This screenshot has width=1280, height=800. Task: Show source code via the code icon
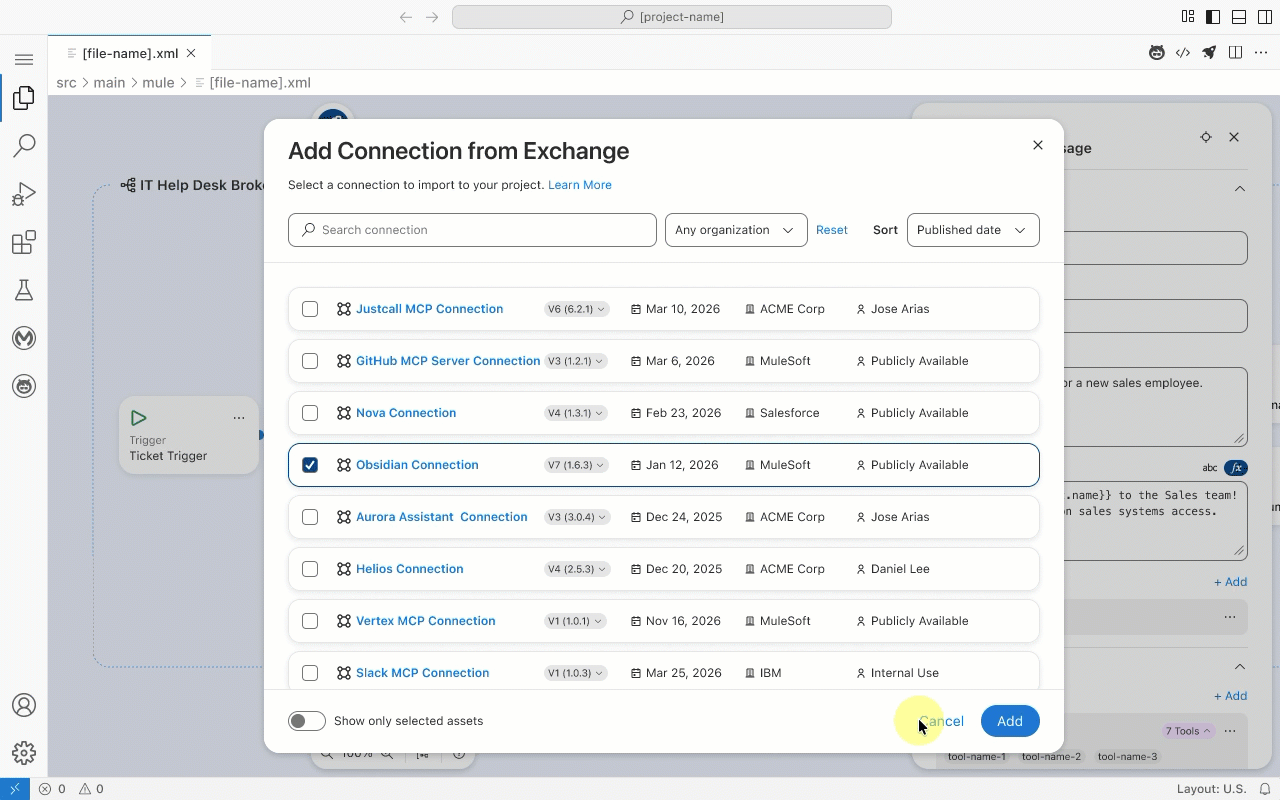click(1183, 53)
